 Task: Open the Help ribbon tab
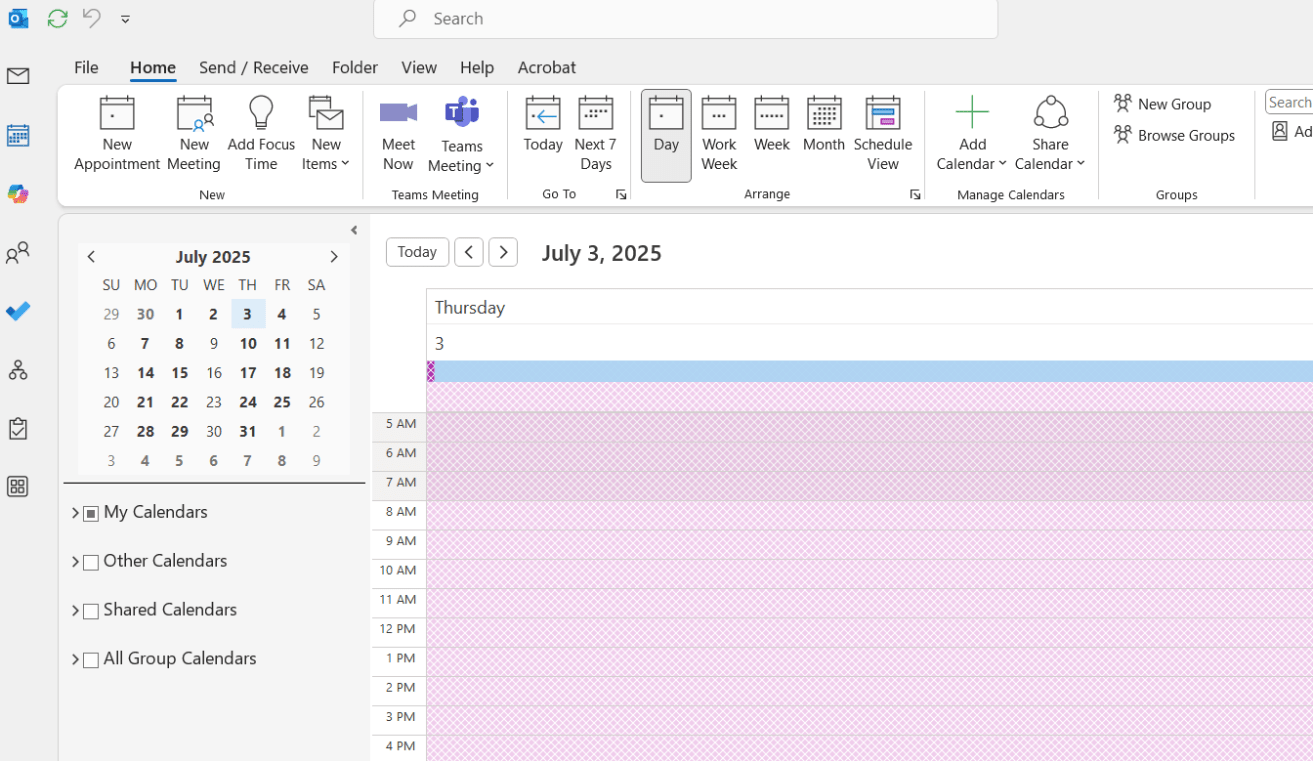tap(477, 67)
